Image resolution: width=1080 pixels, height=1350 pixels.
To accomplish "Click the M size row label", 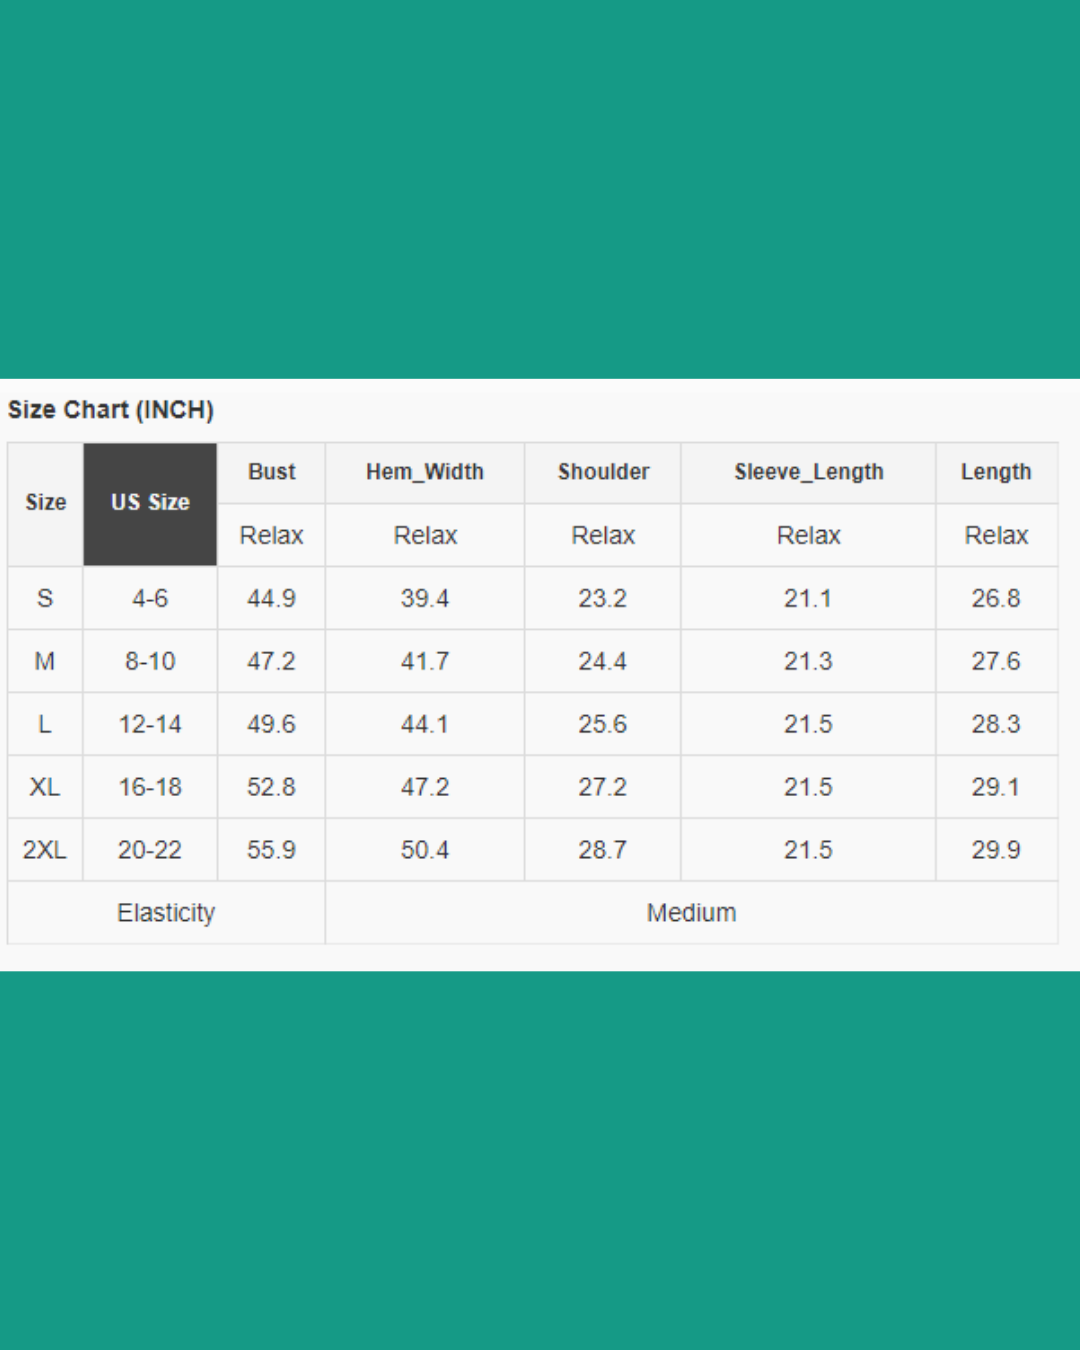I will coord(45,661).
